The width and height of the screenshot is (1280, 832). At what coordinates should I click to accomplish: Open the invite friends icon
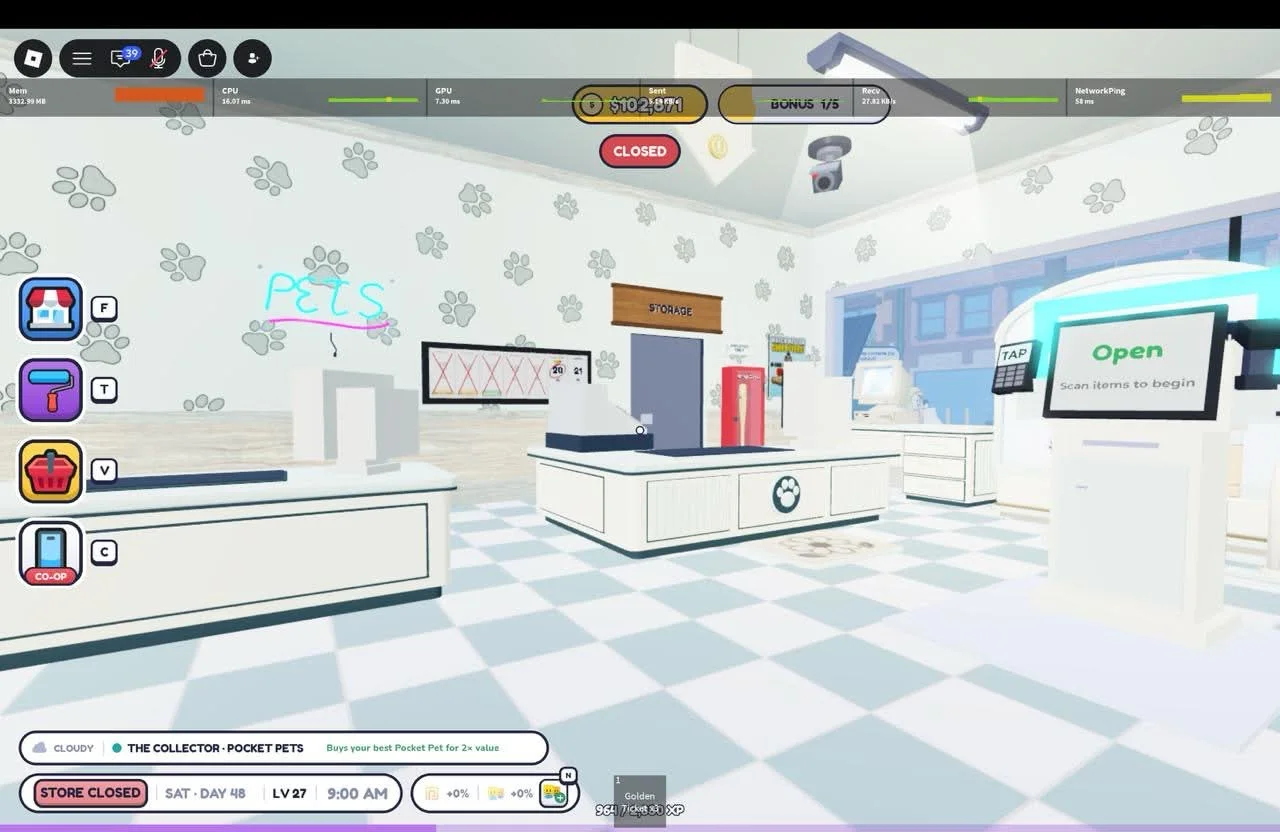tap(253, 59)
